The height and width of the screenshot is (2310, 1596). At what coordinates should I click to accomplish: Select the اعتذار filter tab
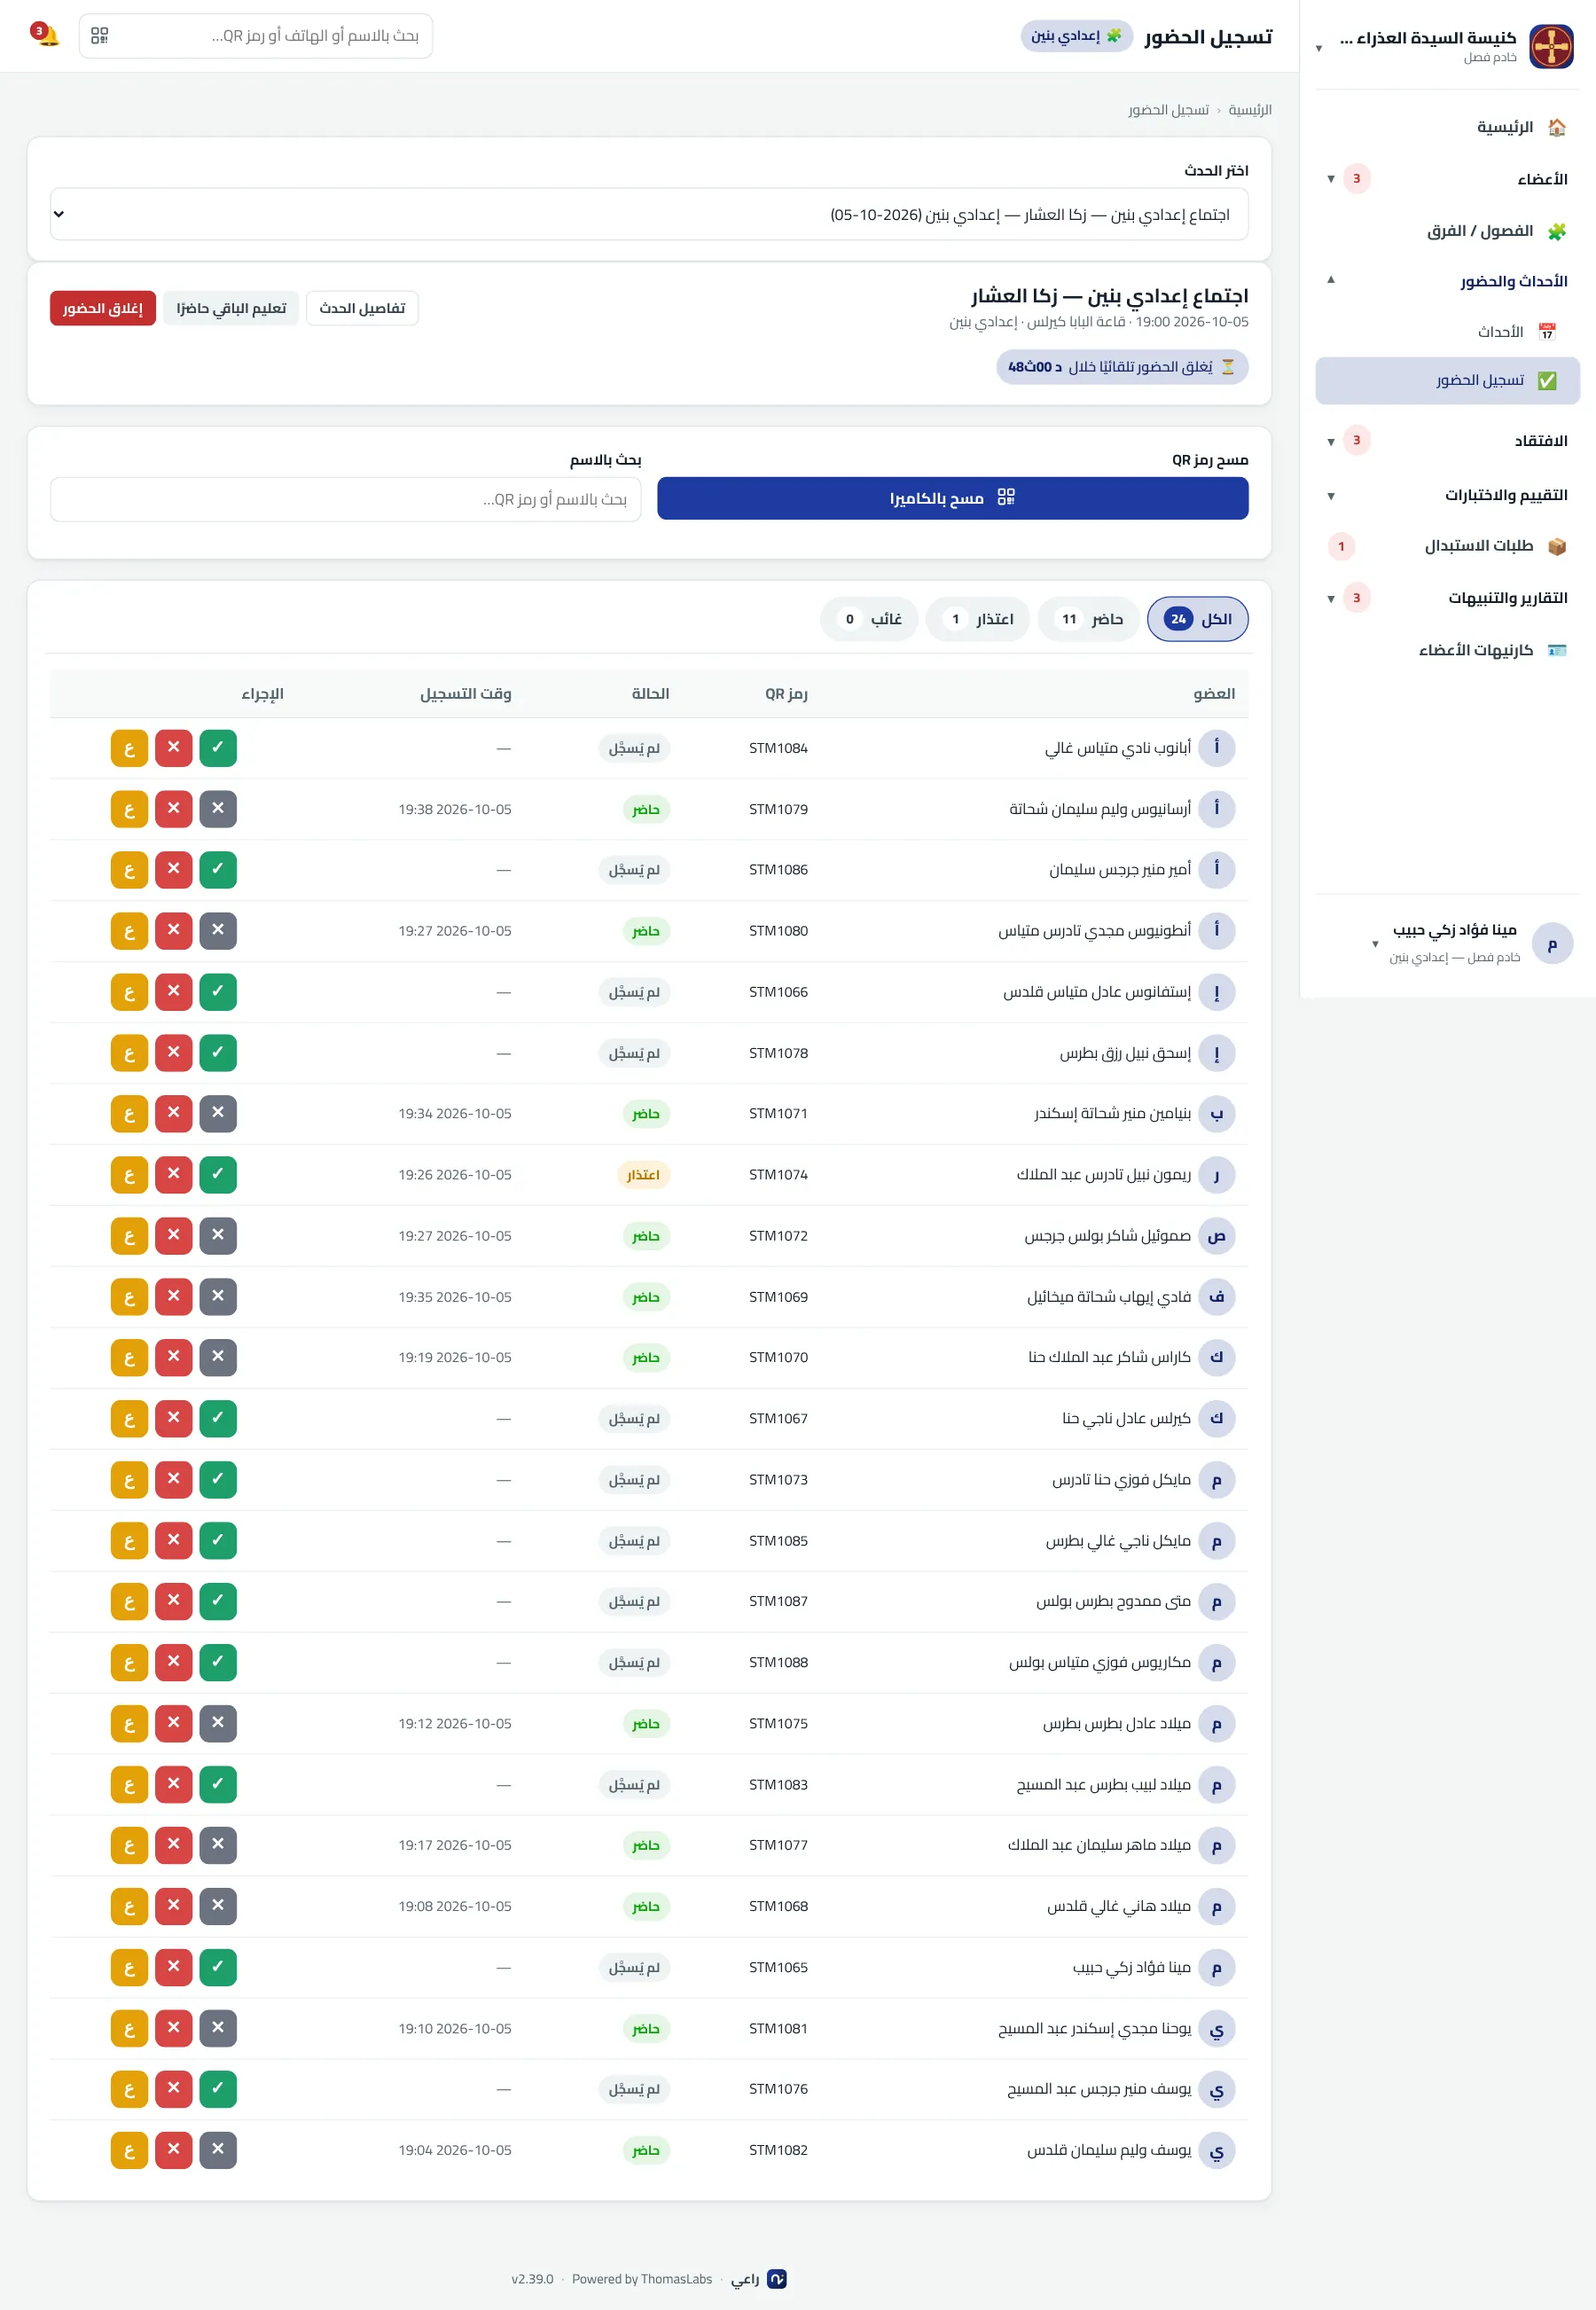coord(978,619)
